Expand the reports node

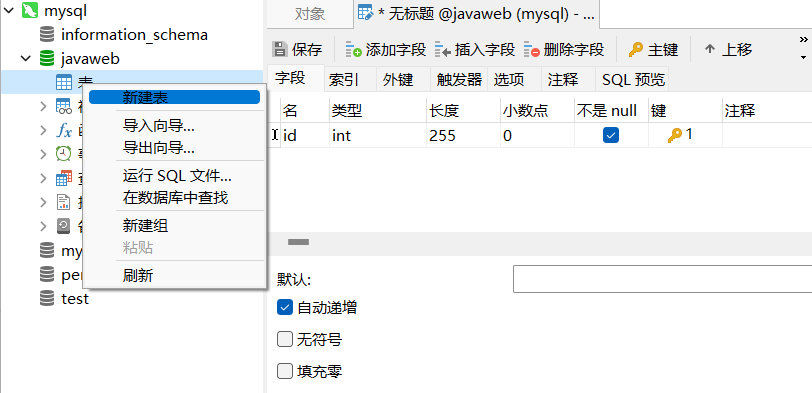(44, 202)
